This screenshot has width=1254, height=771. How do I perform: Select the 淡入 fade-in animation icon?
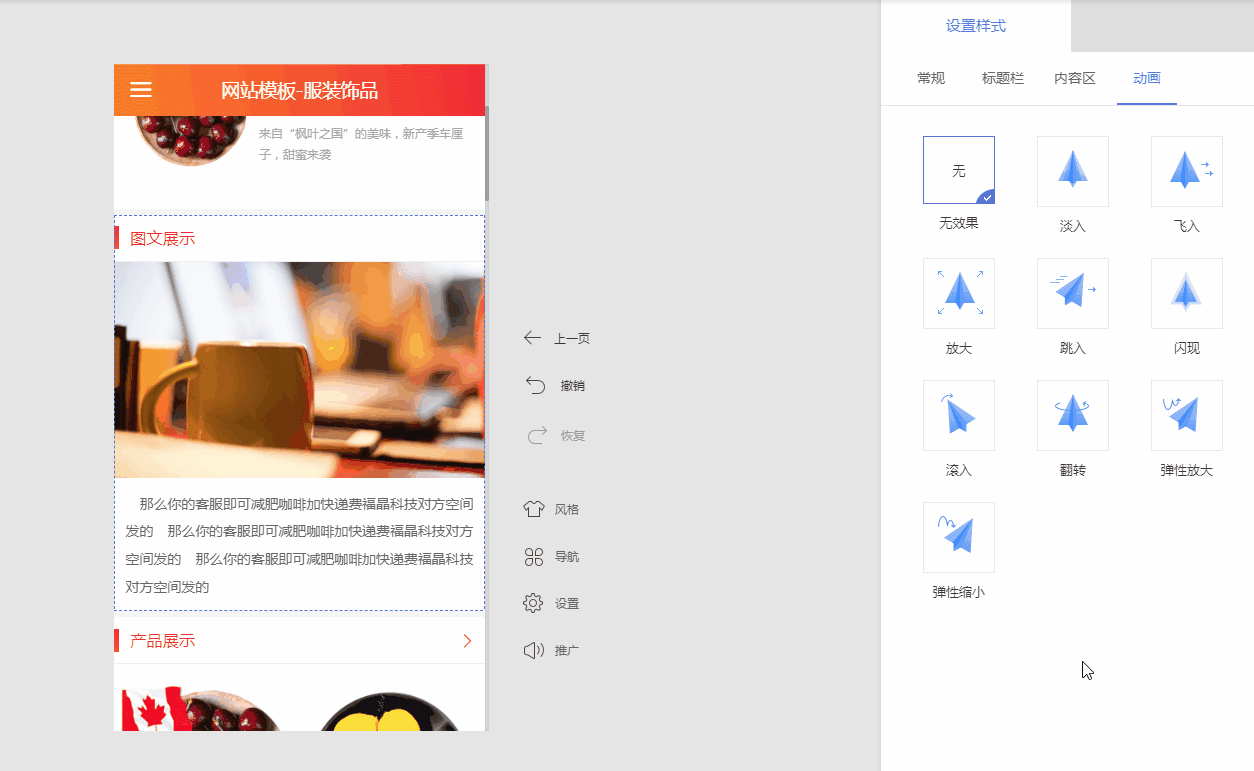point(1073,170)
